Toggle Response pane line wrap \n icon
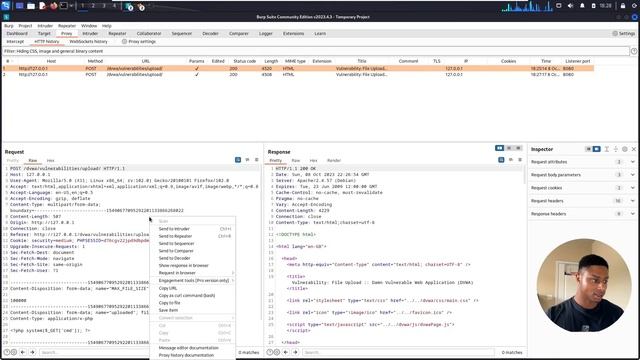The width and height of the screenshot is (640, 360). 511,160
